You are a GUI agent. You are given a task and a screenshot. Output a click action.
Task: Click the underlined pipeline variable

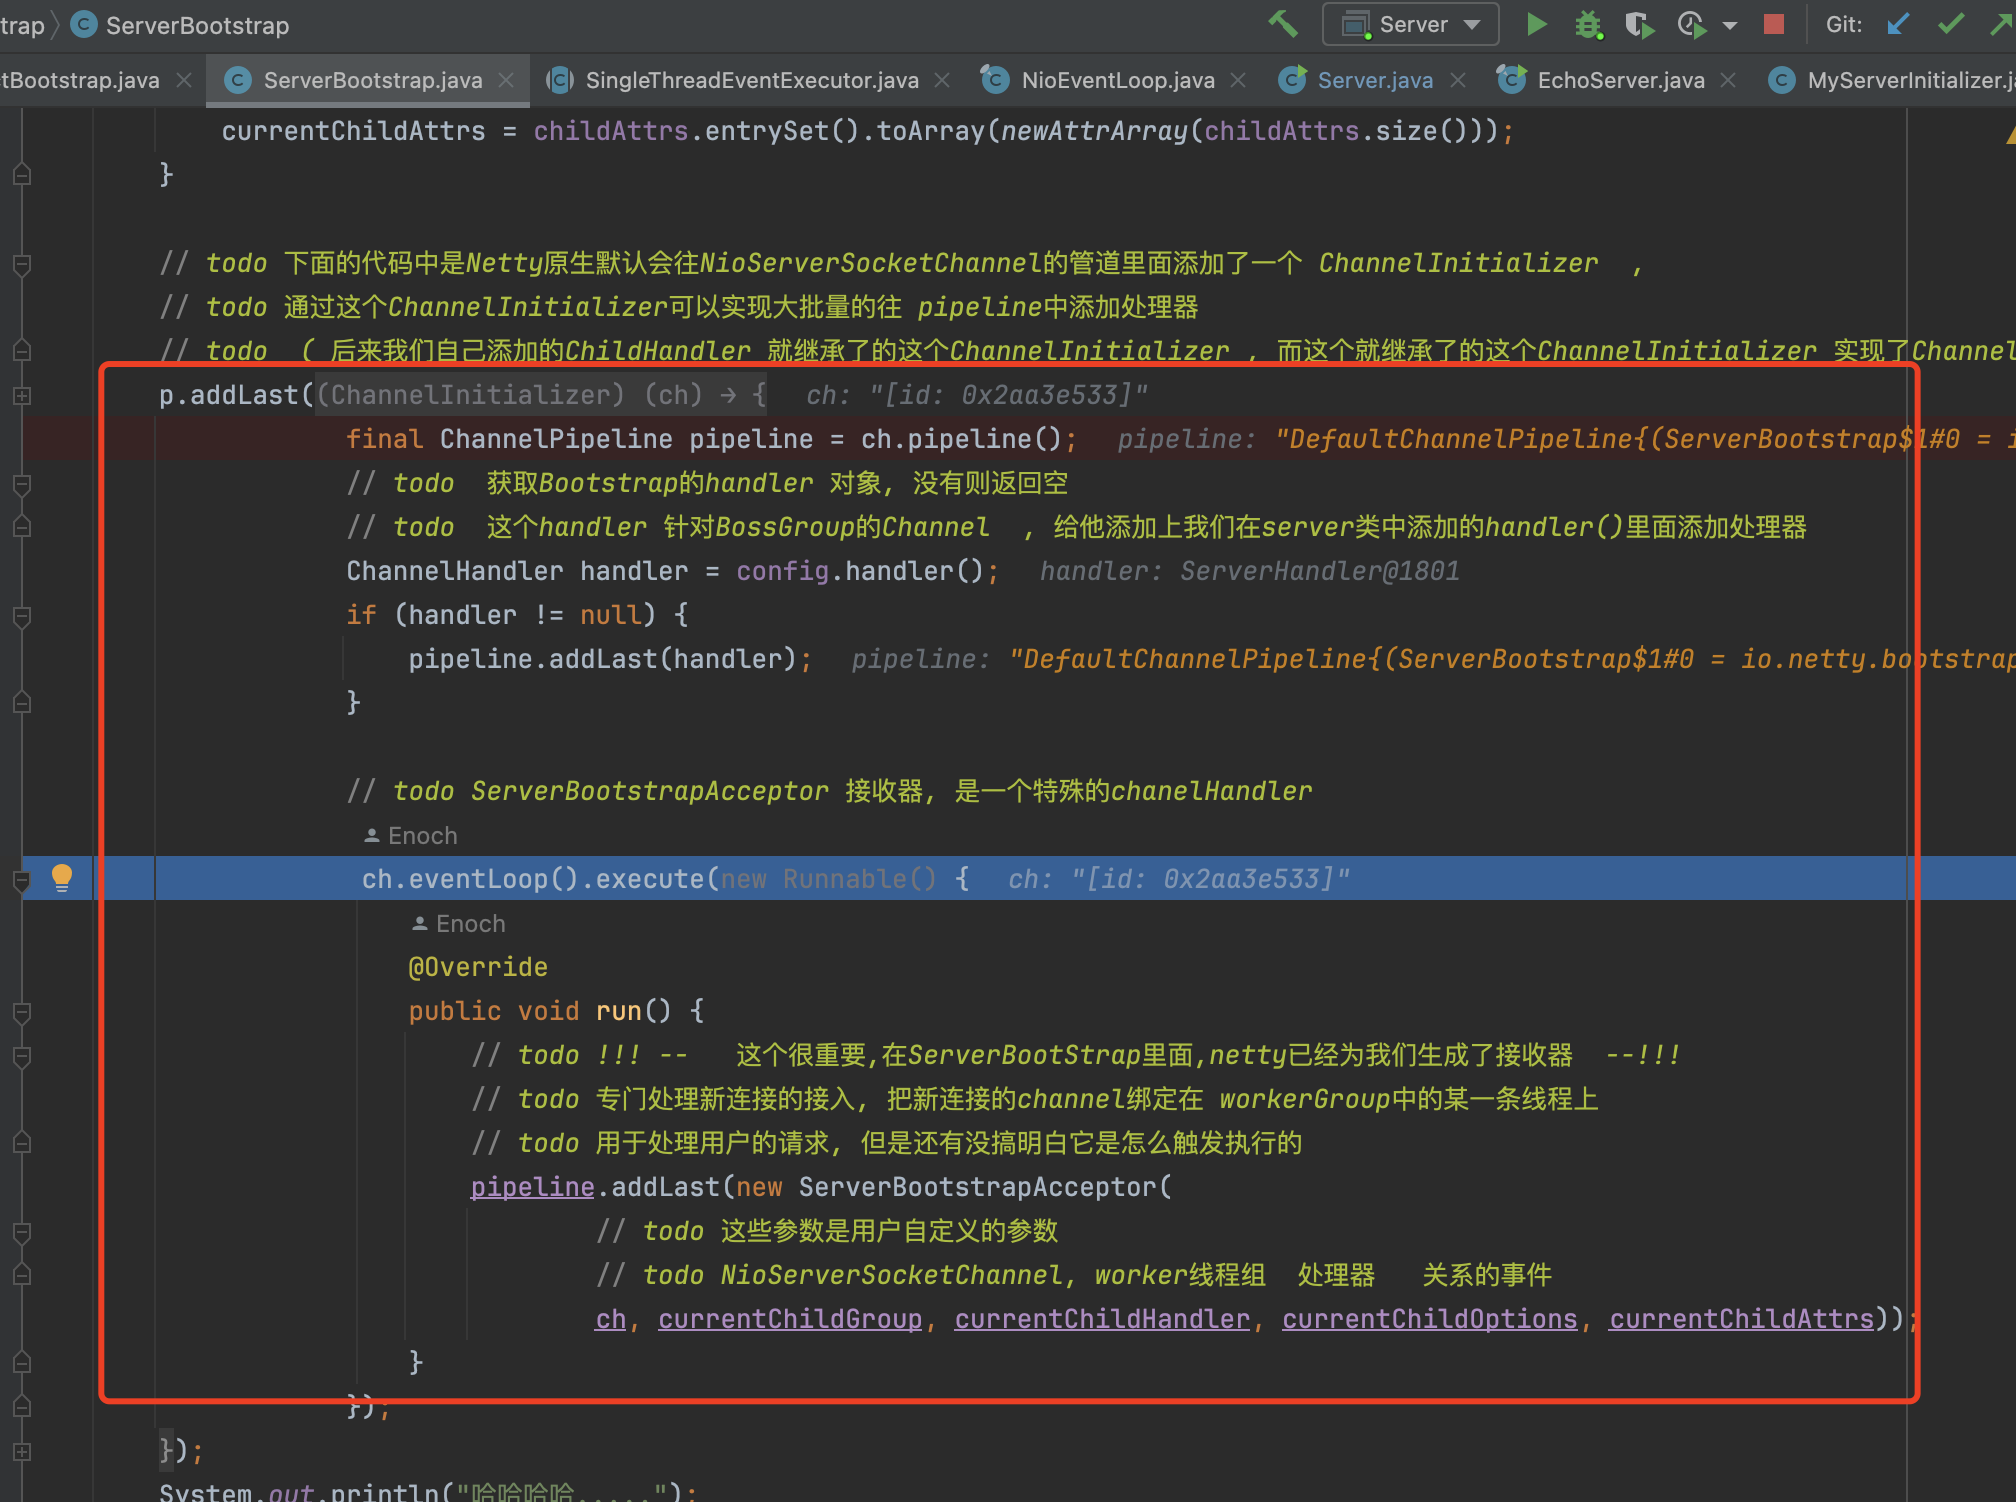pyautogui.click(x=532, y=1187)
